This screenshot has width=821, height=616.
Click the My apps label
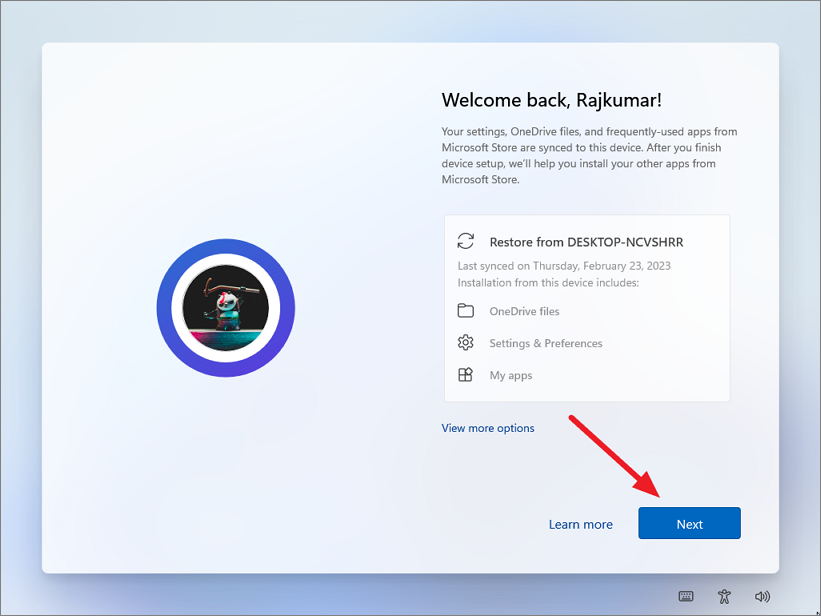(511, 376)
